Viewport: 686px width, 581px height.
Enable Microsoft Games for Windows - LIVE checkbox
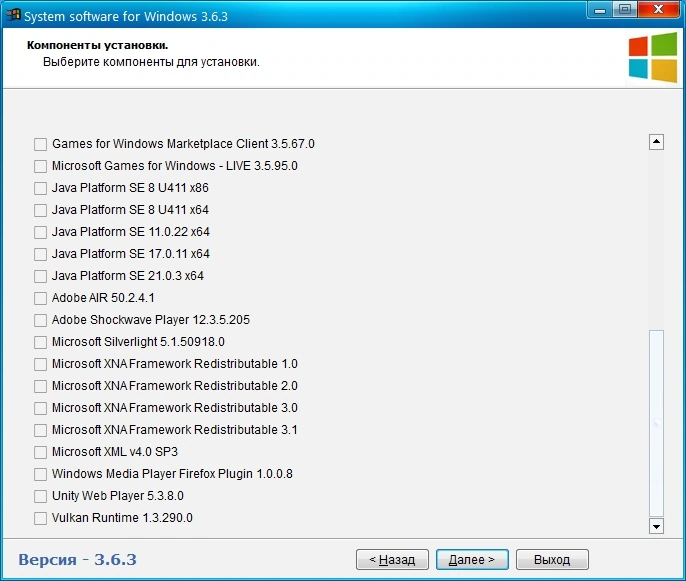point(40,166)
